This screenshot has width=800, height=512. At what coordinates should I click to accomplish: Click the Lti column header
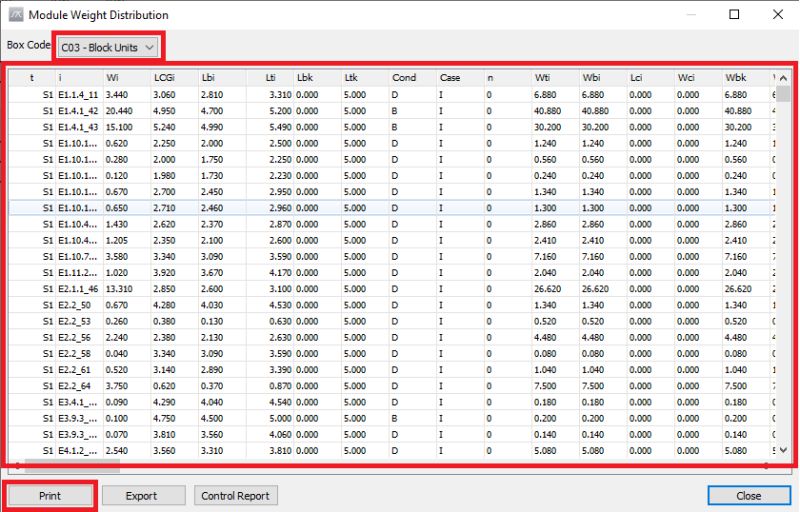pyautogui.click(x=270, y=78)
